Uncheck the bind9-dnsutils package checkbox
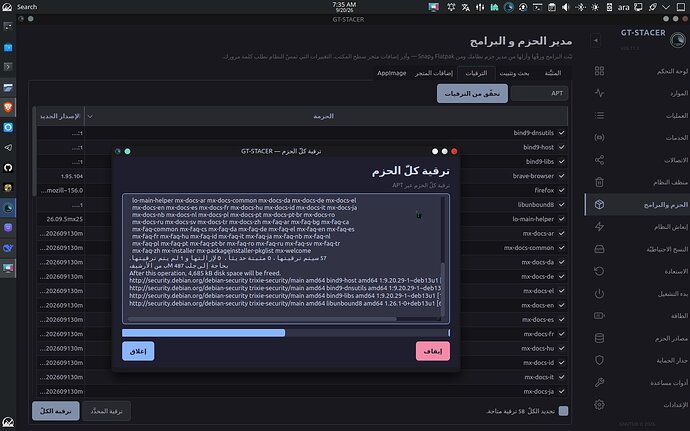 tap(562, 133)
